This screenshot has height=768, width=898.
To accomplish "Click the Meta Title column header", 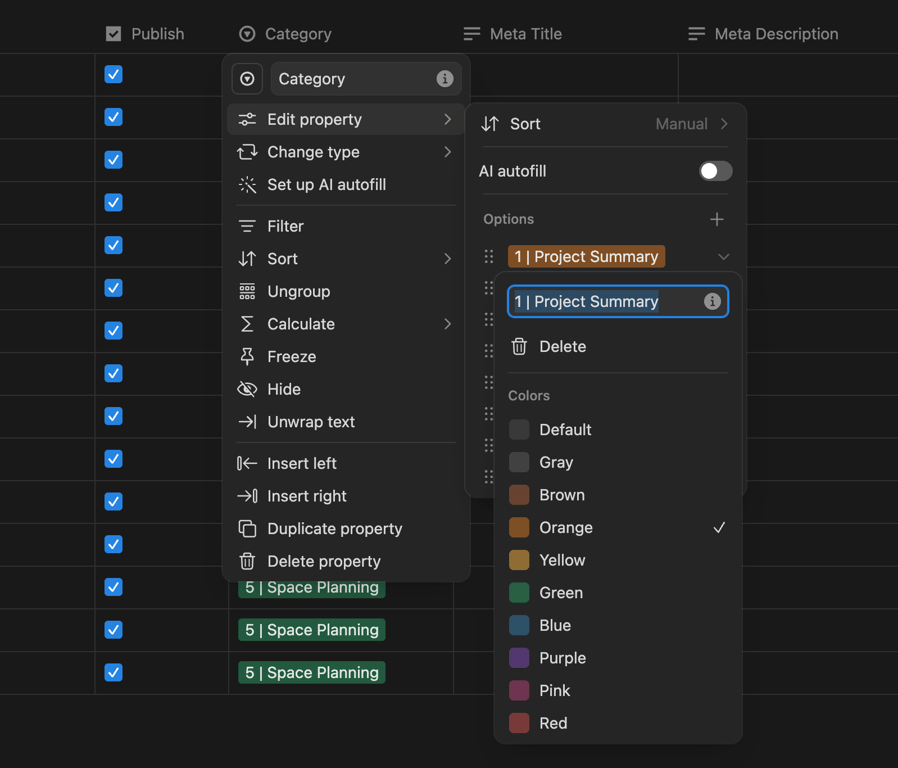I will [x=525, y=34].
